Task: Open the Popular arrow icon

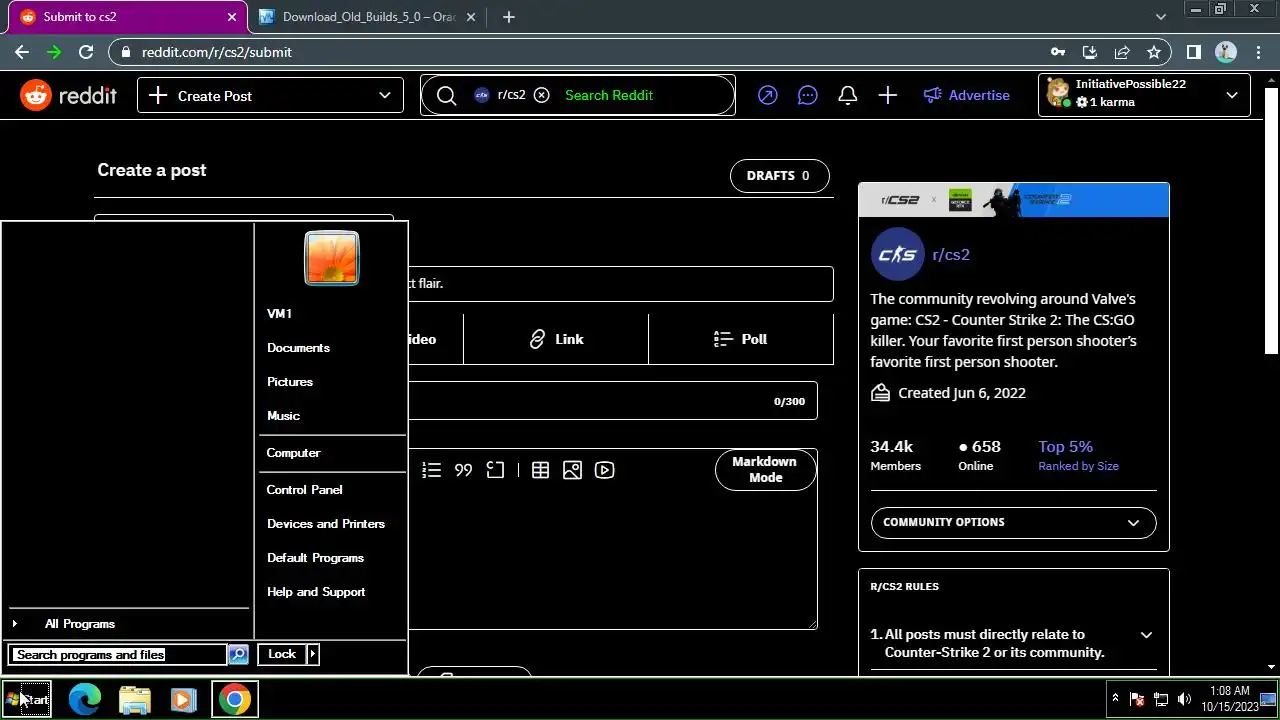Action: click(767, 95)
